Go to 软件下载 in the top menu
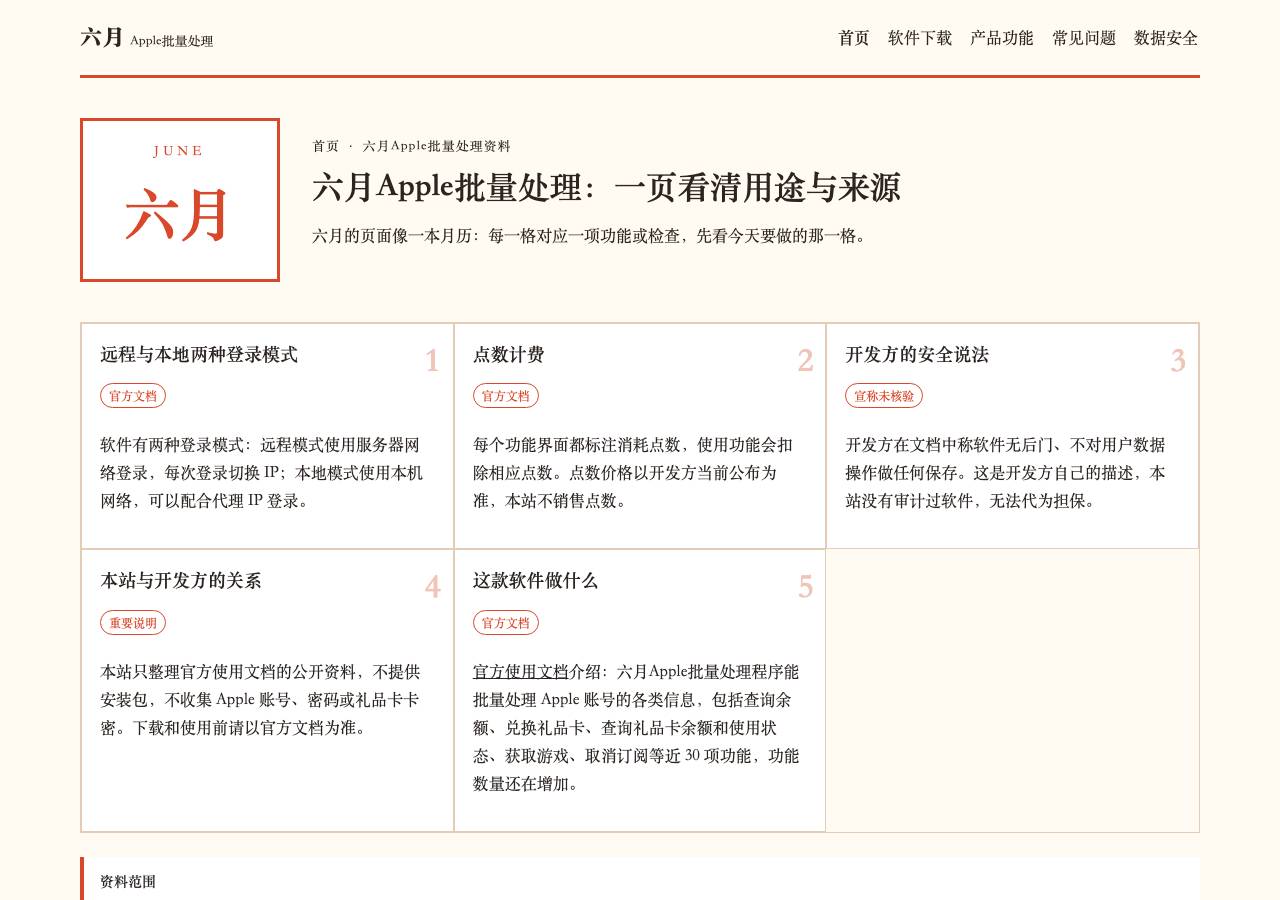 (920, 38)
